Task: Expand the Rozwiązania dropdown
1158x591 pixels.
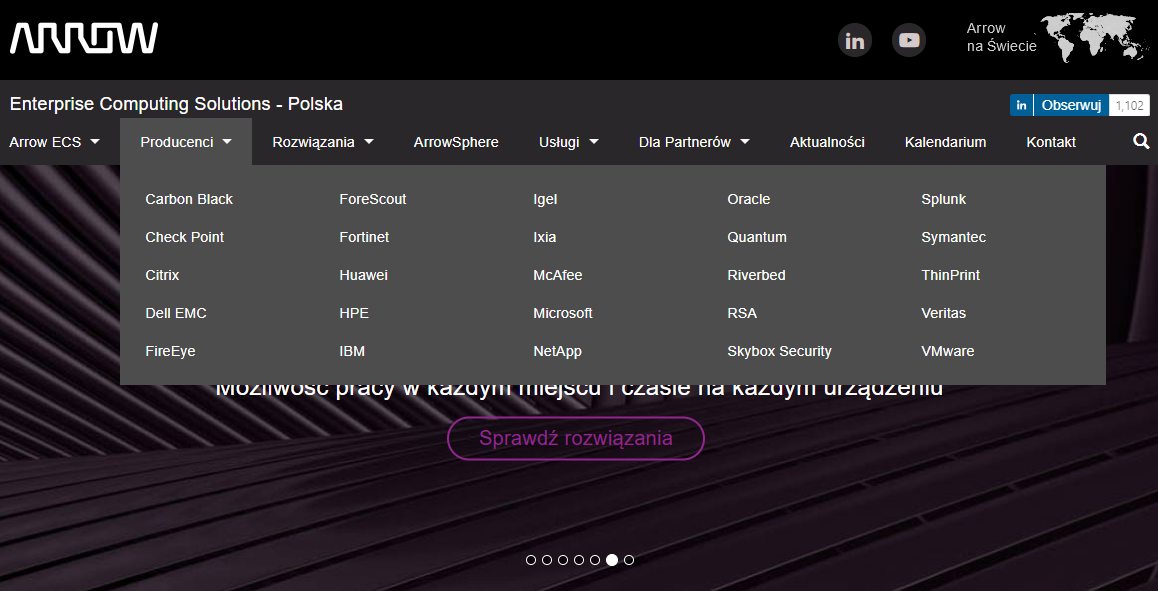Action: tap(323, 142)
